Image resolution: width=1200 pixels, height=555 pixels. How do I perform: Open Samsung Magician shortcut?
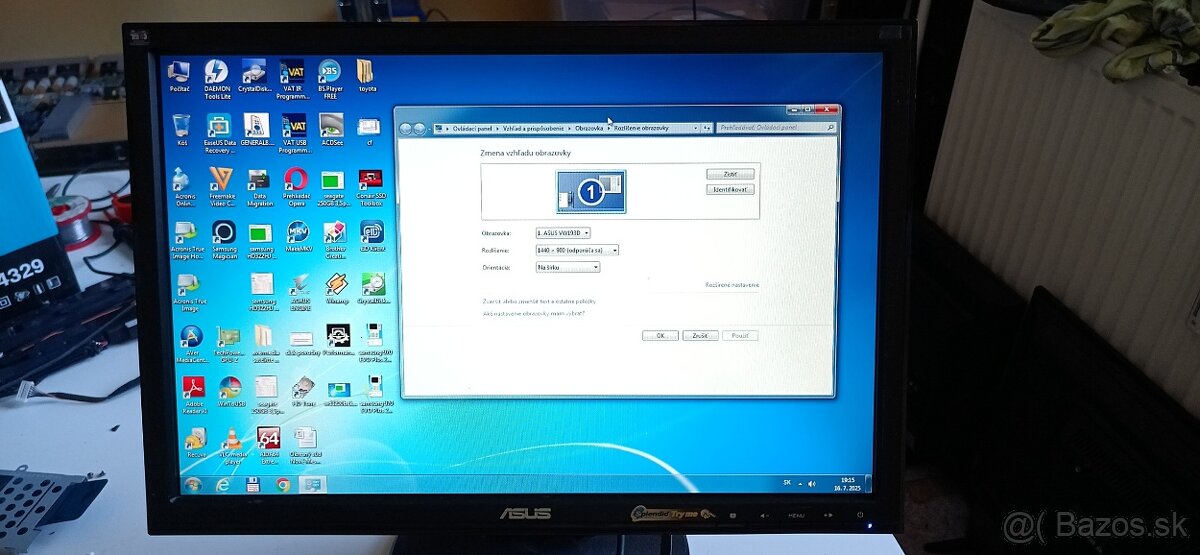[x=223, y=240]
